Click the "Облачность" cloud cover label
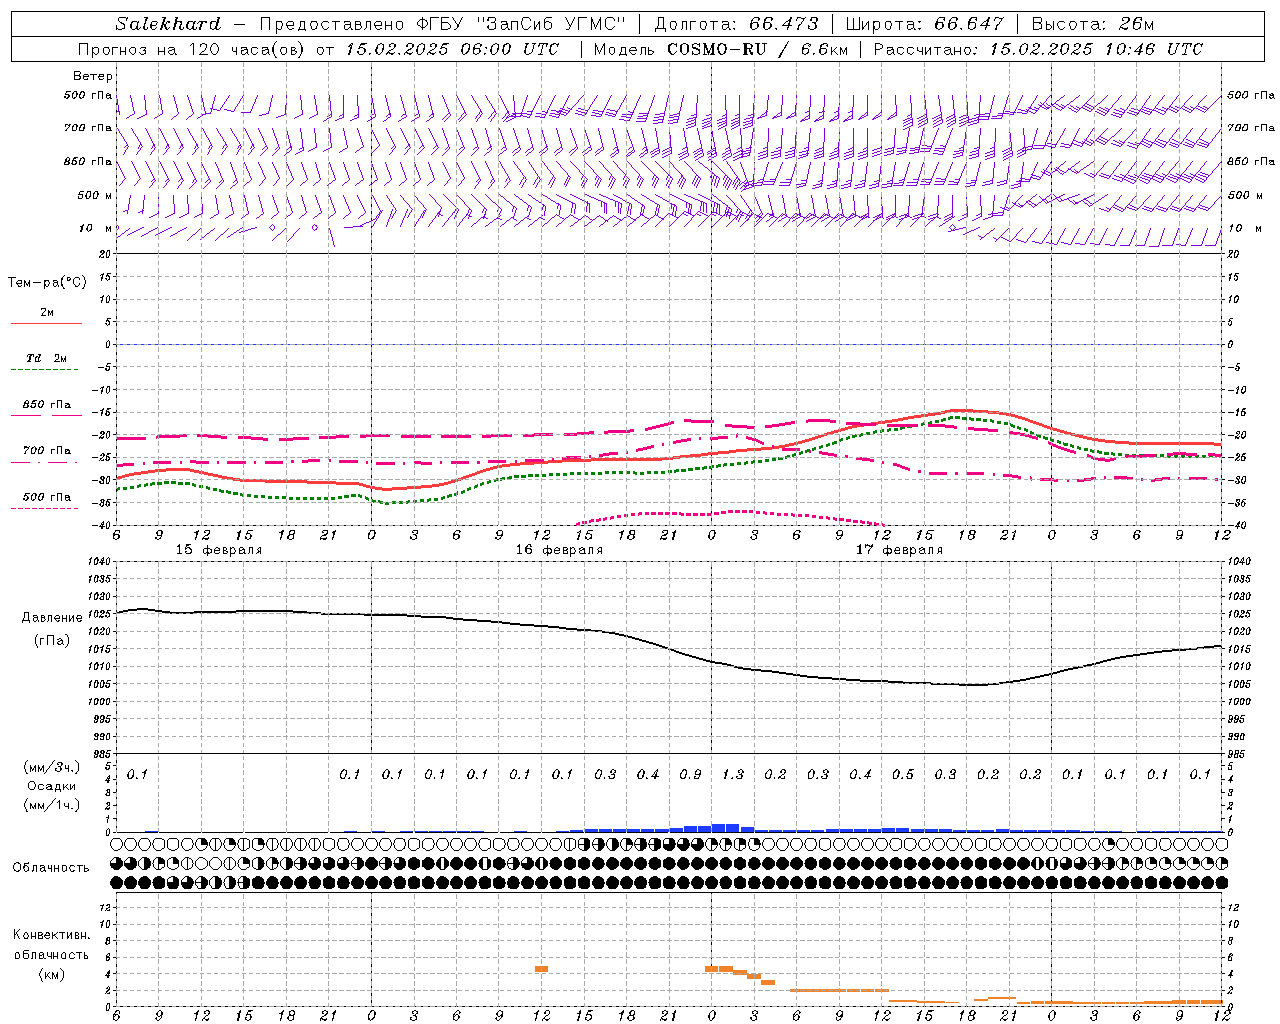 pos(51,868)
